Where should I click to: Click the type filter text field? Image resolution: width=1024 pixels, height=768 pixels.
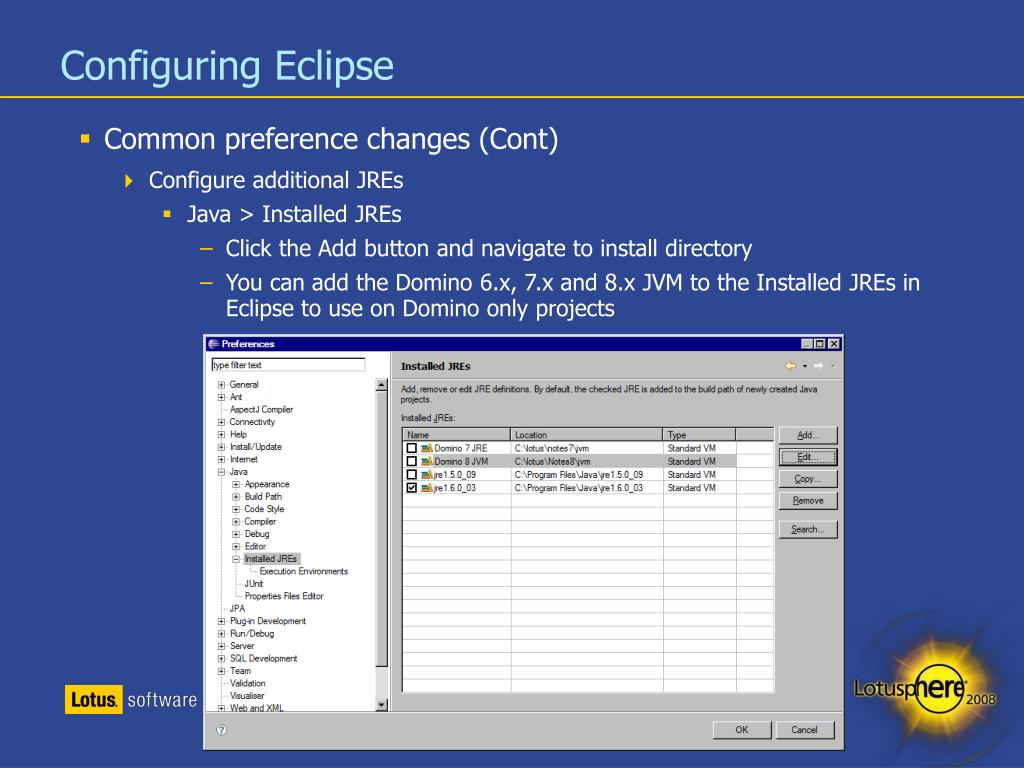click(288, 365)
